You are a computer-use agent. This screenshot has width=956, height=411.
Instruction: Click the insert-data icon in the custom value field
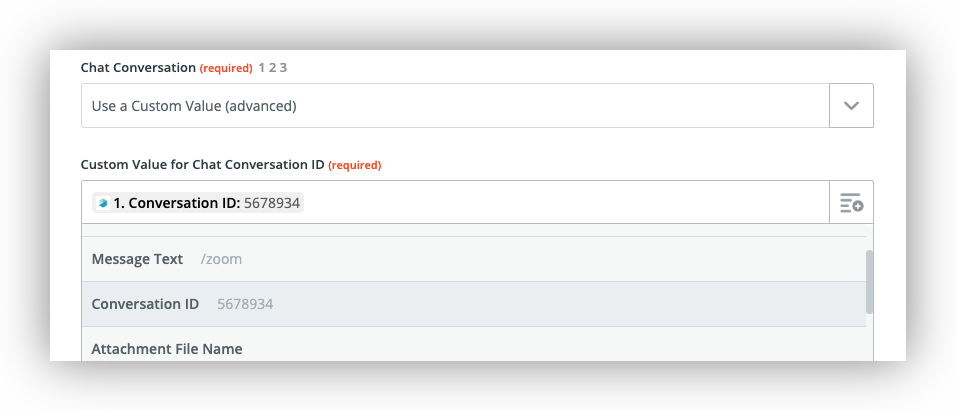(851, 203)
